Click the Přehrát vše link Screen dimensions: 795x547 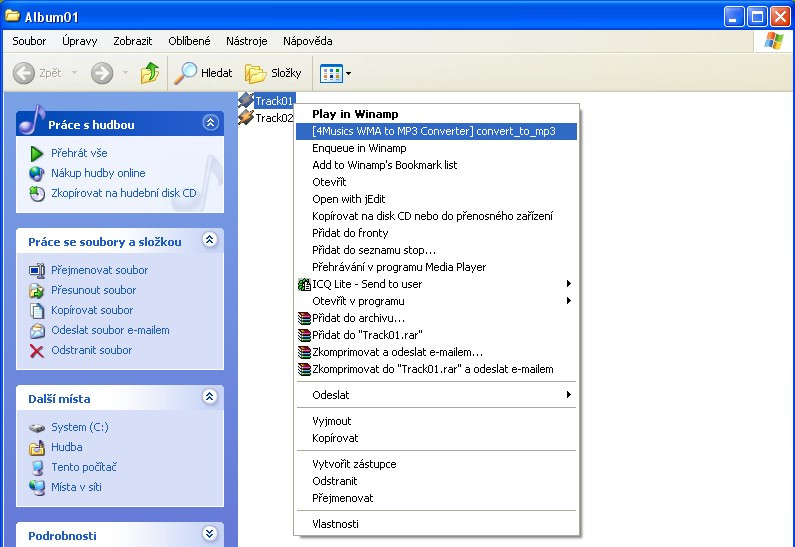tap(79, 153)
